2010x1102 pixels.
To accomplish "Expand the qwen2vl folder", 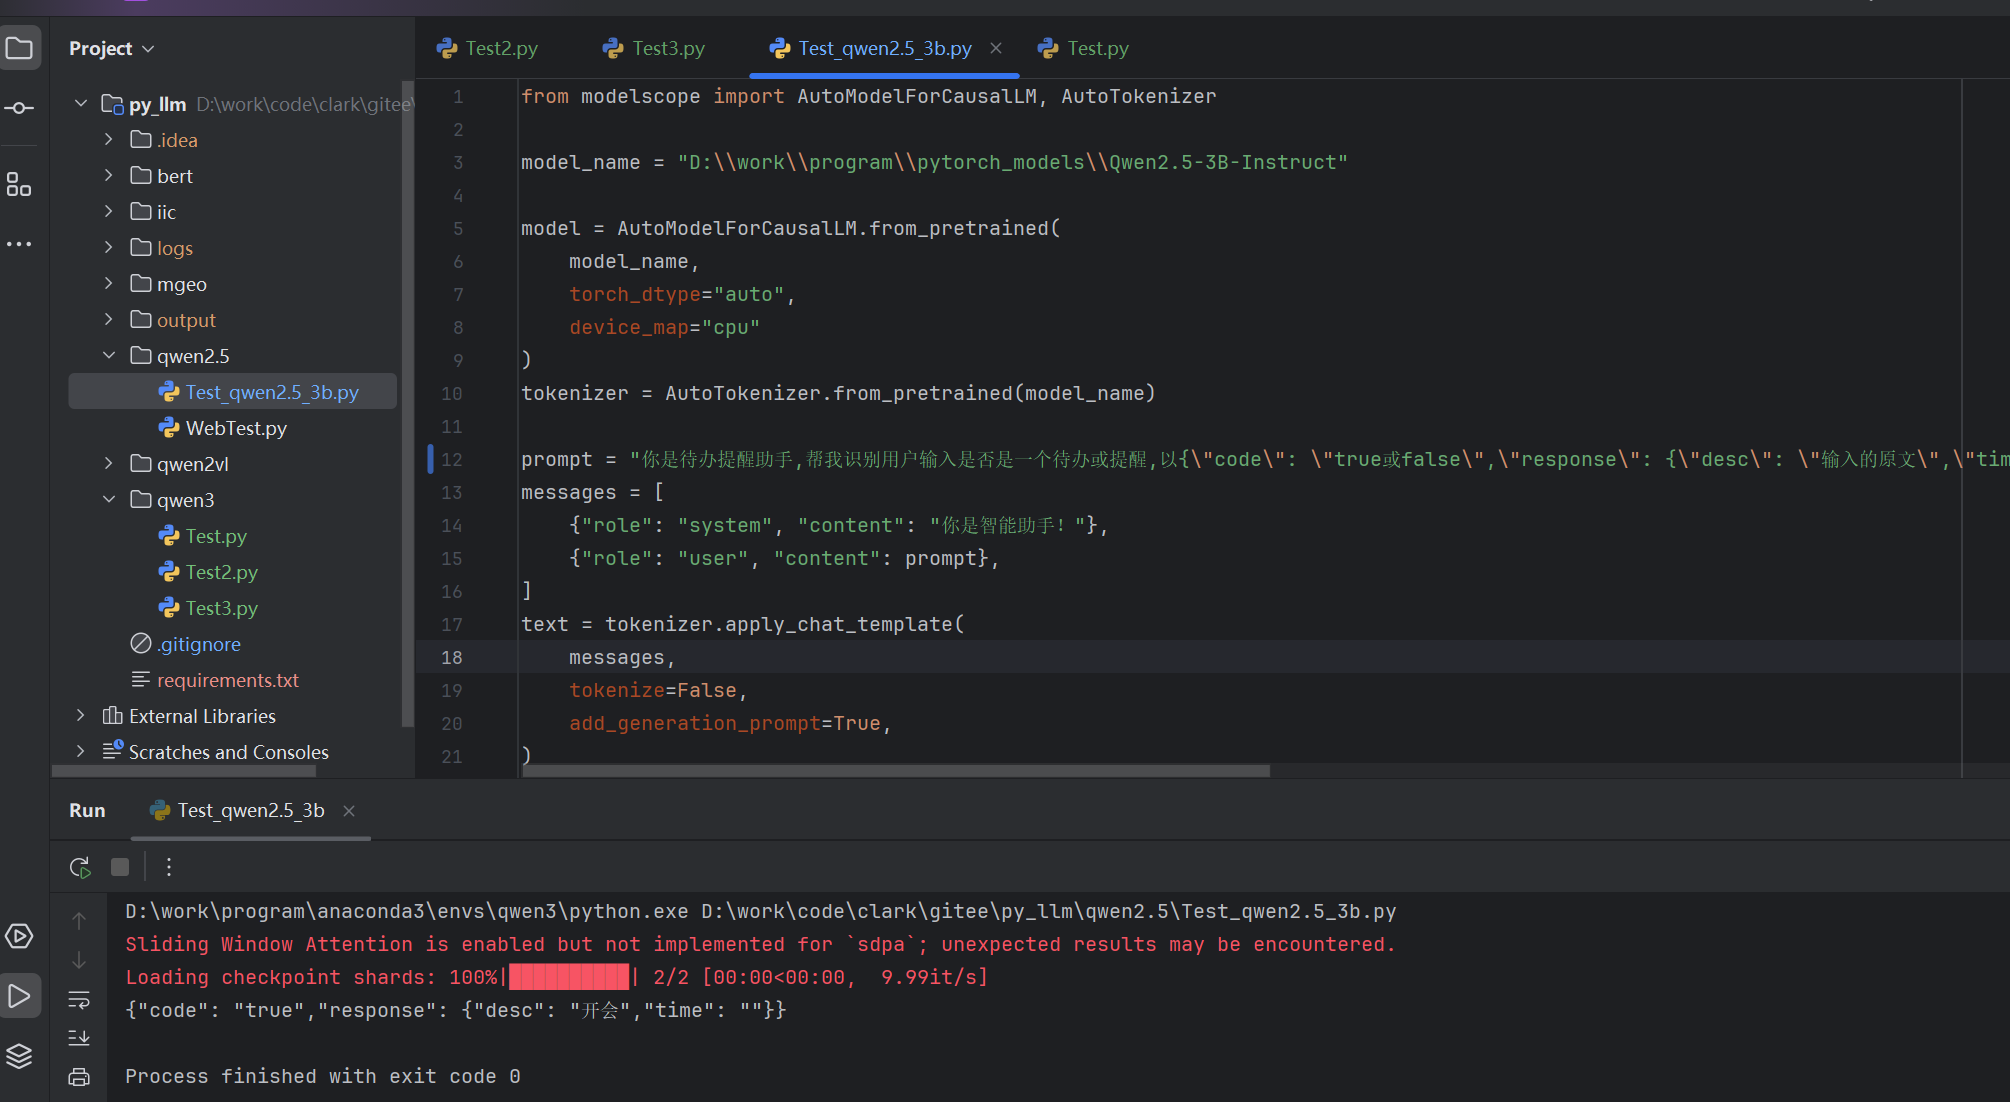I will [x=109, y=464].
